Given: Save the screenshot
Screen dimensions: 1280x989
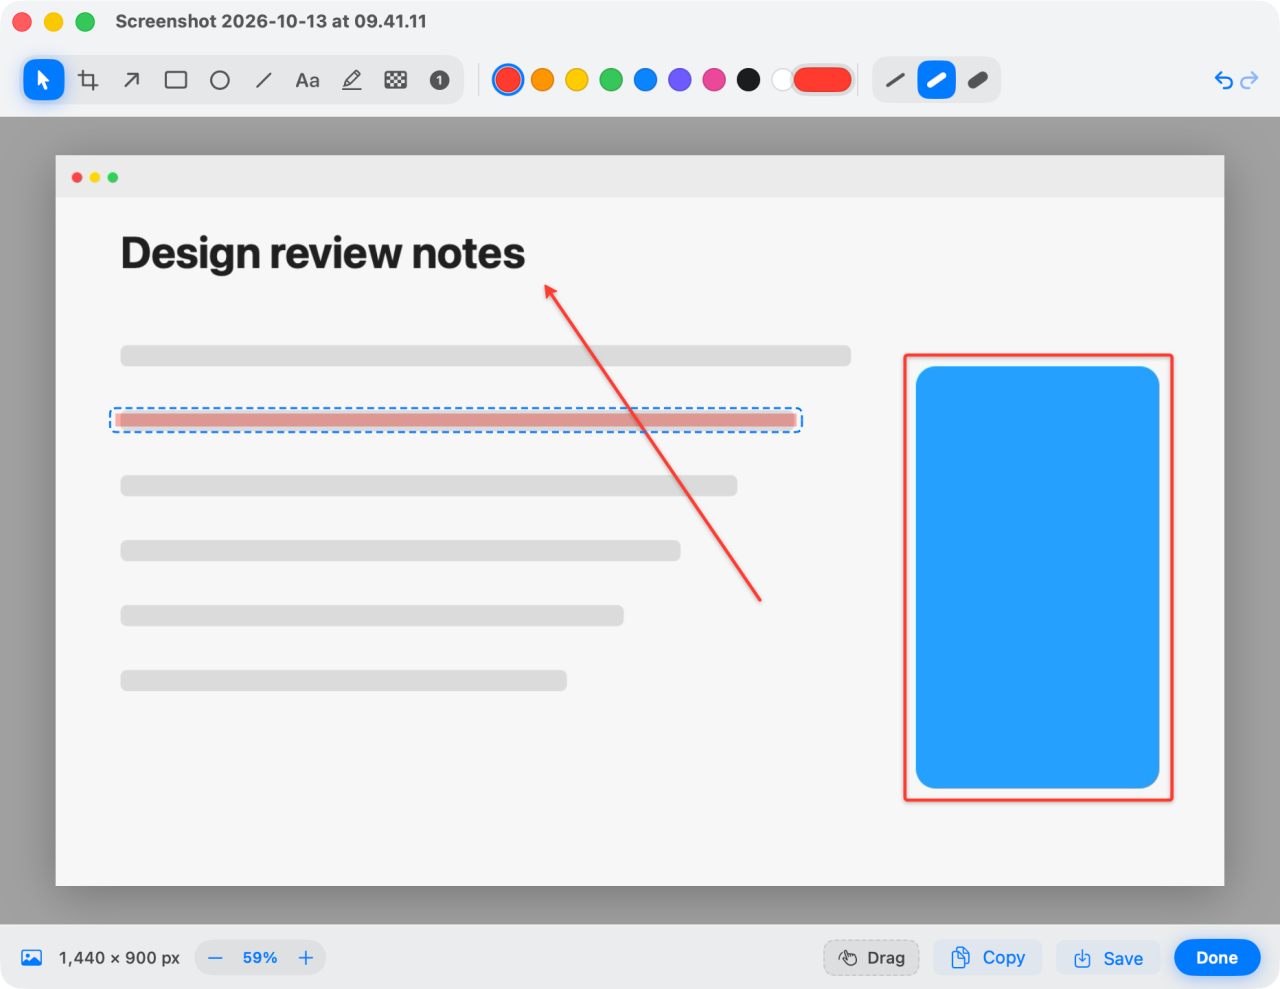Looking at the screenshot, I should [x=1108, y=958].
